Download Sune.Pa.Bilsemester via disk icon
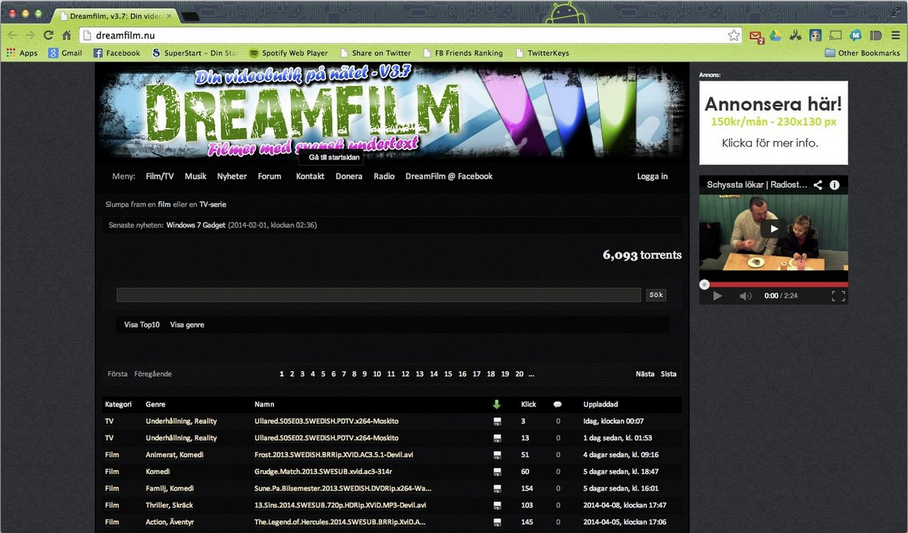This screenshot has width=908, height=533. coord(497,489)
